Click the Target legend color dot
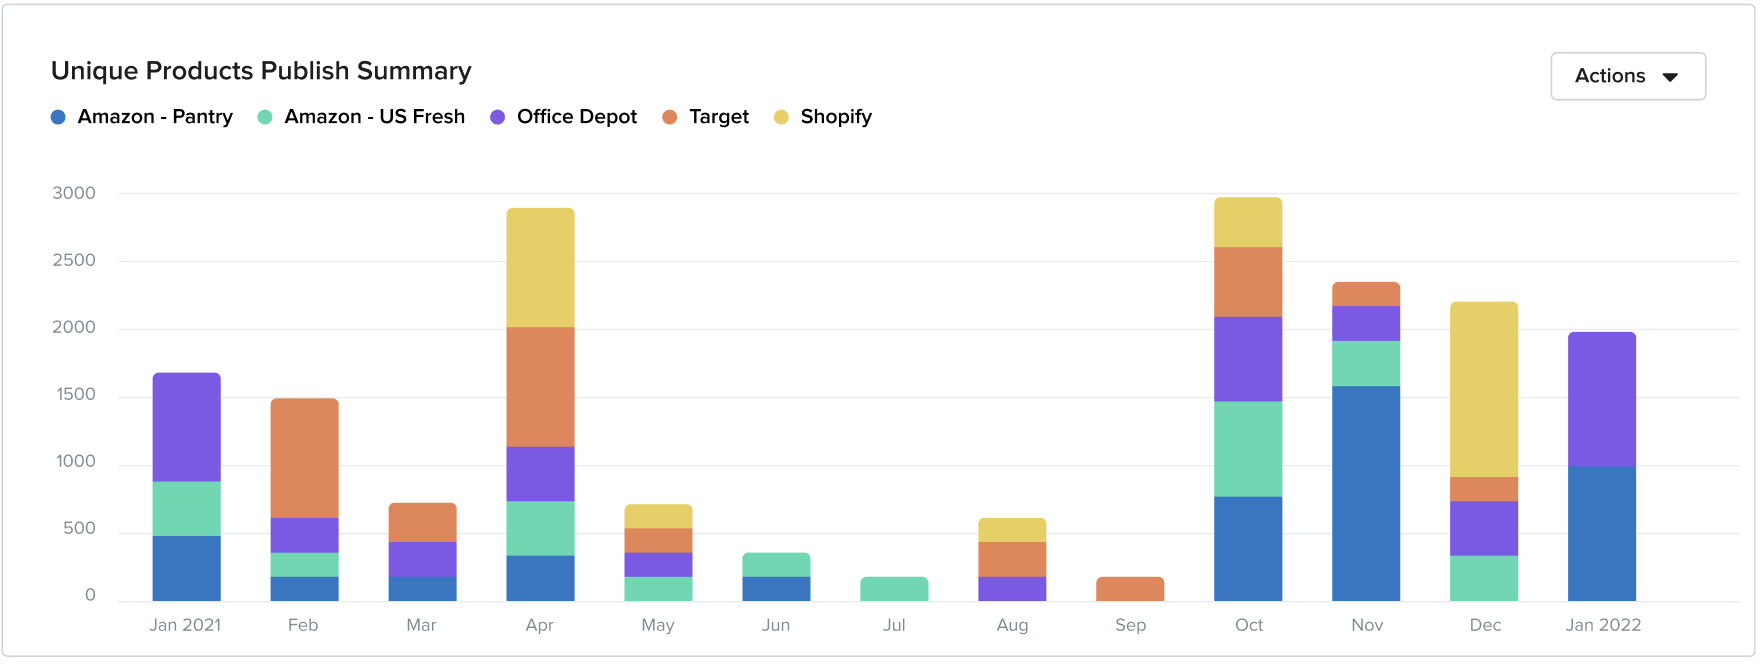The width and height of the screenshot is (1764, 664). 669,117
